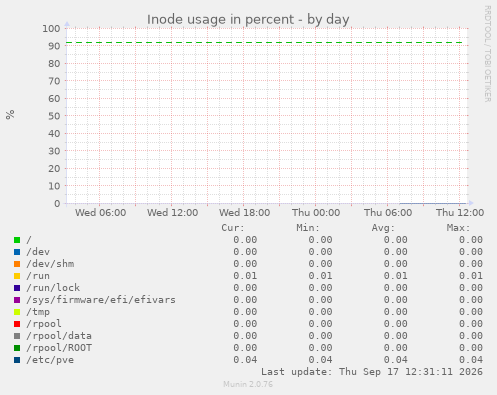The height and width of the screenshot is (395, 497).
Task: Click the Munin 2.0.76 version text
Action: coord(248,384)
